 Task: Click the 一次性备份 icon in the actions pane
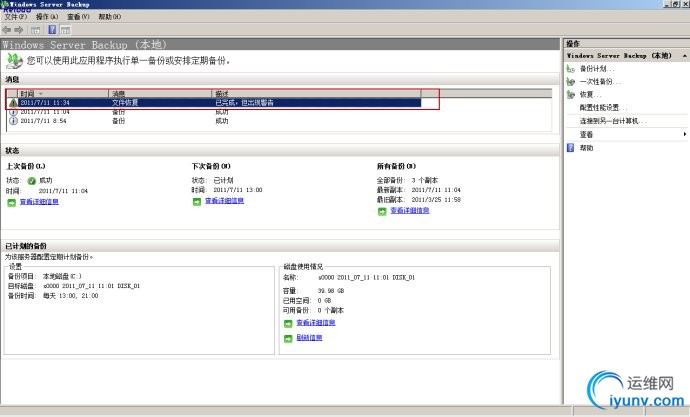(571, 81)
